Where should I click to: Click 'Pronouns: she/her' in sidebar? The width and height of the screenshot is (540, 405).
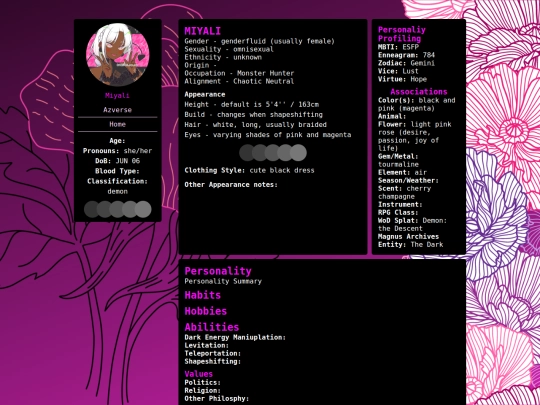(117, 151)
